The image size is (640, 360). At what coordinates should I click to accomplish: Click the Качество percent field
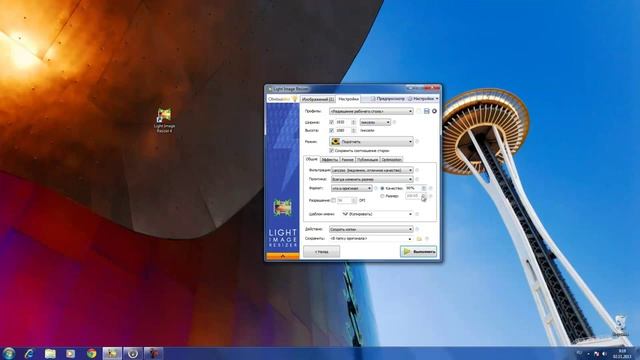[413, 188]
